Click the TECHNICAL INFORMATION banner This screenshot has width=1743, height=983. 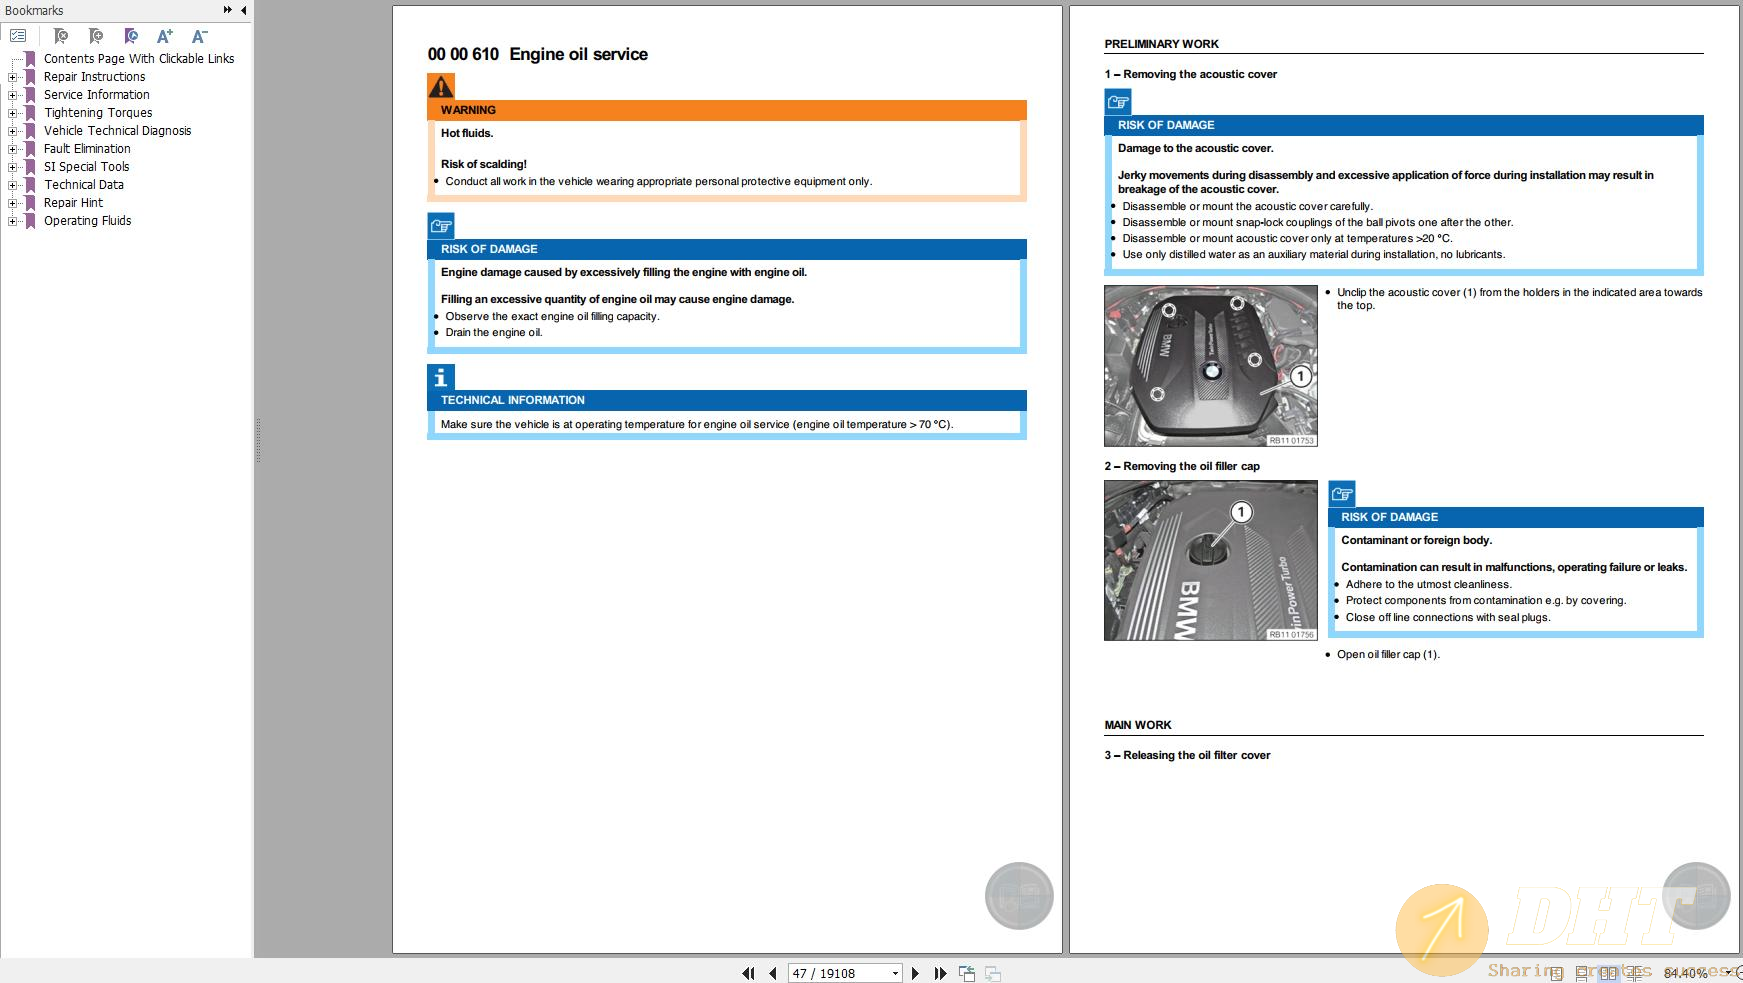point(727,400)
